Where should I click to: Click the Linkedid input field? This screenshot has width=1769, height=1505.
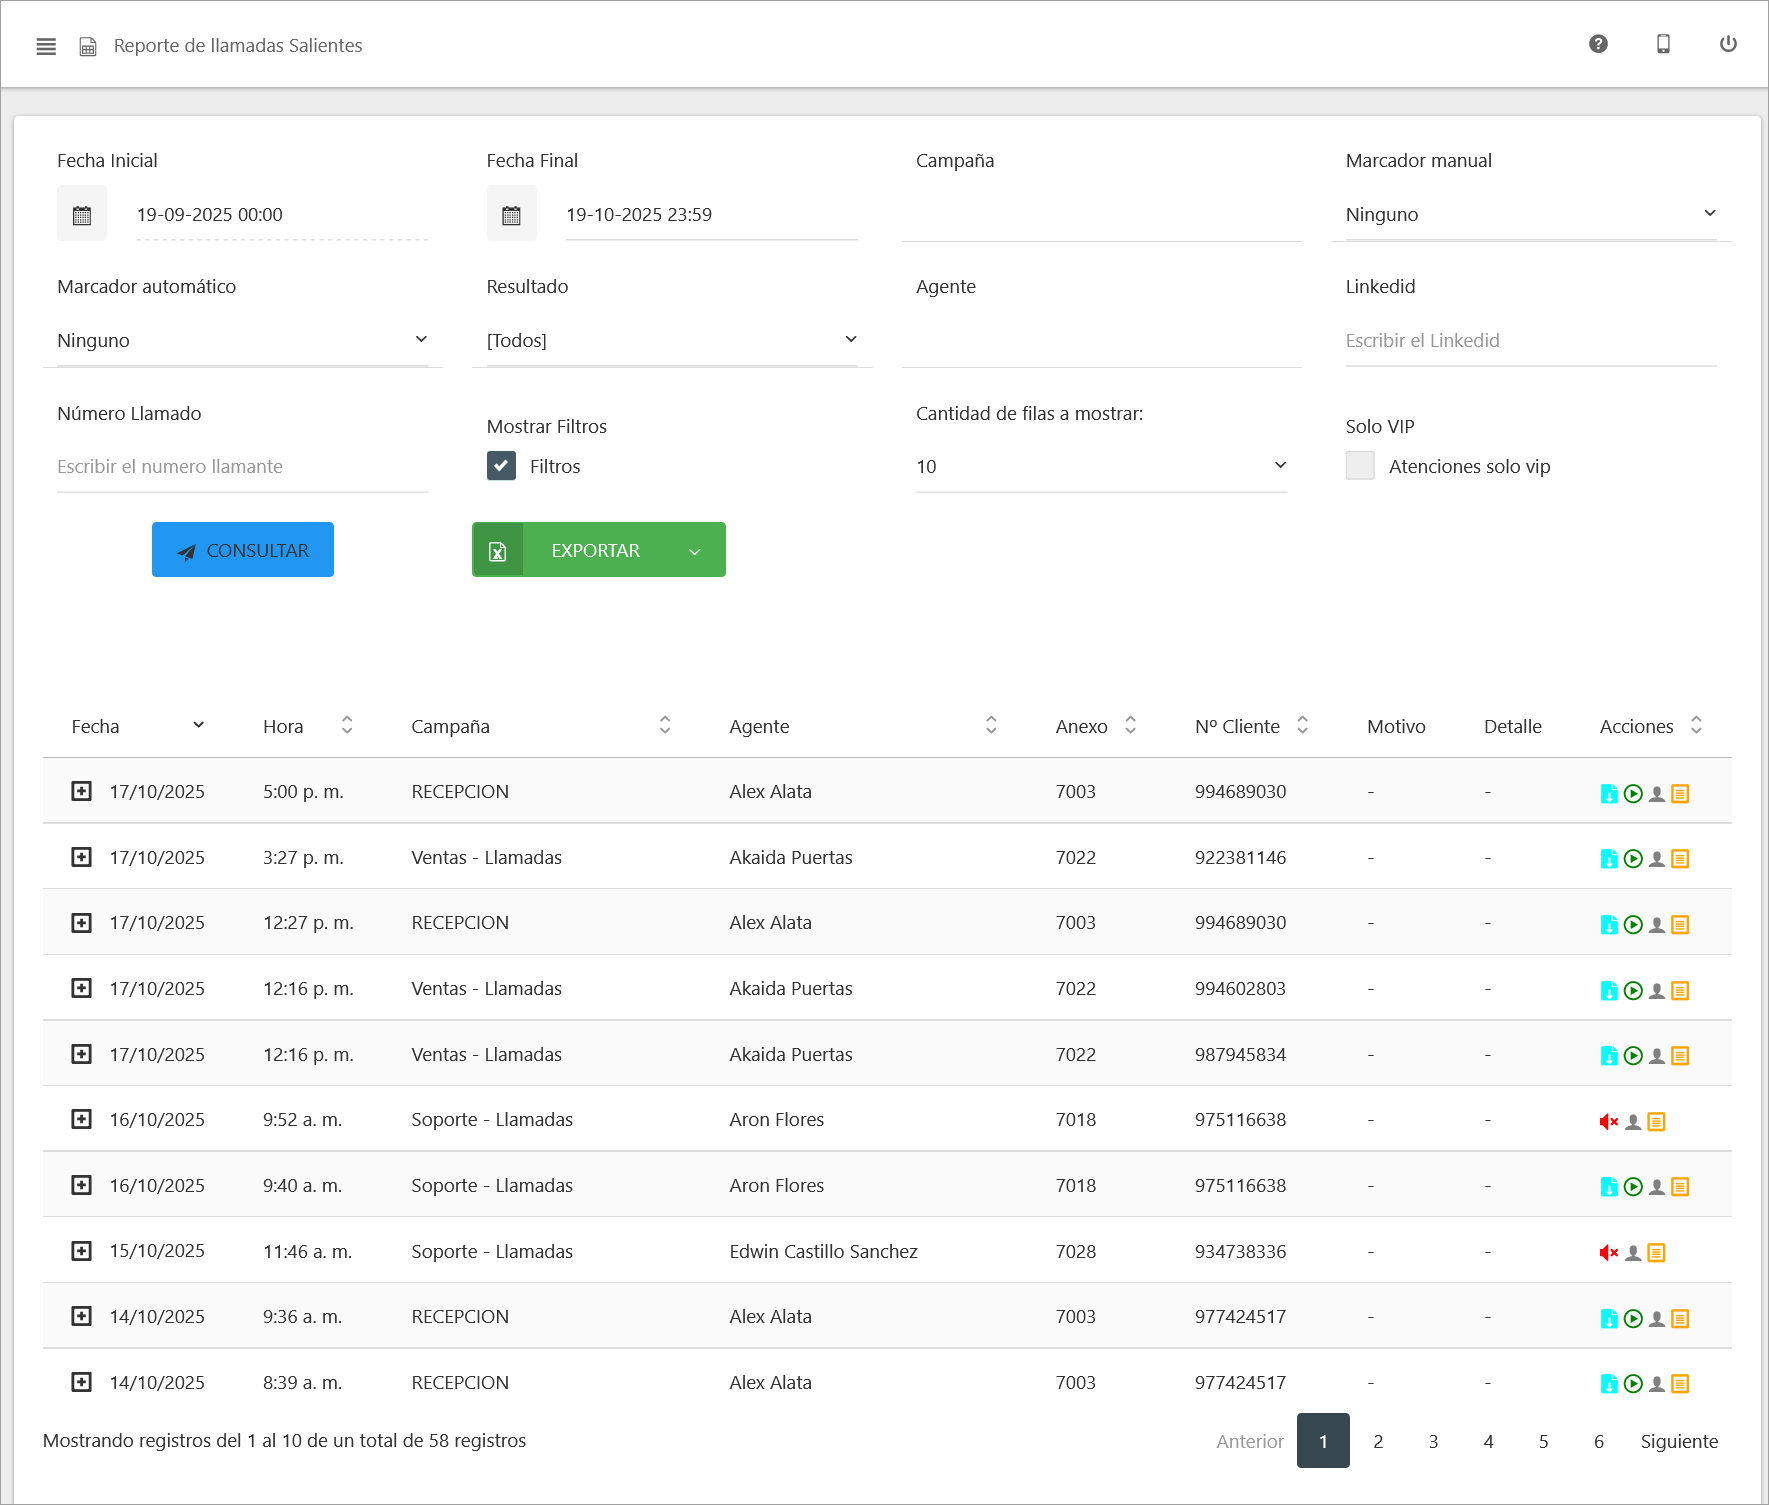click(x=1530, y=341)
